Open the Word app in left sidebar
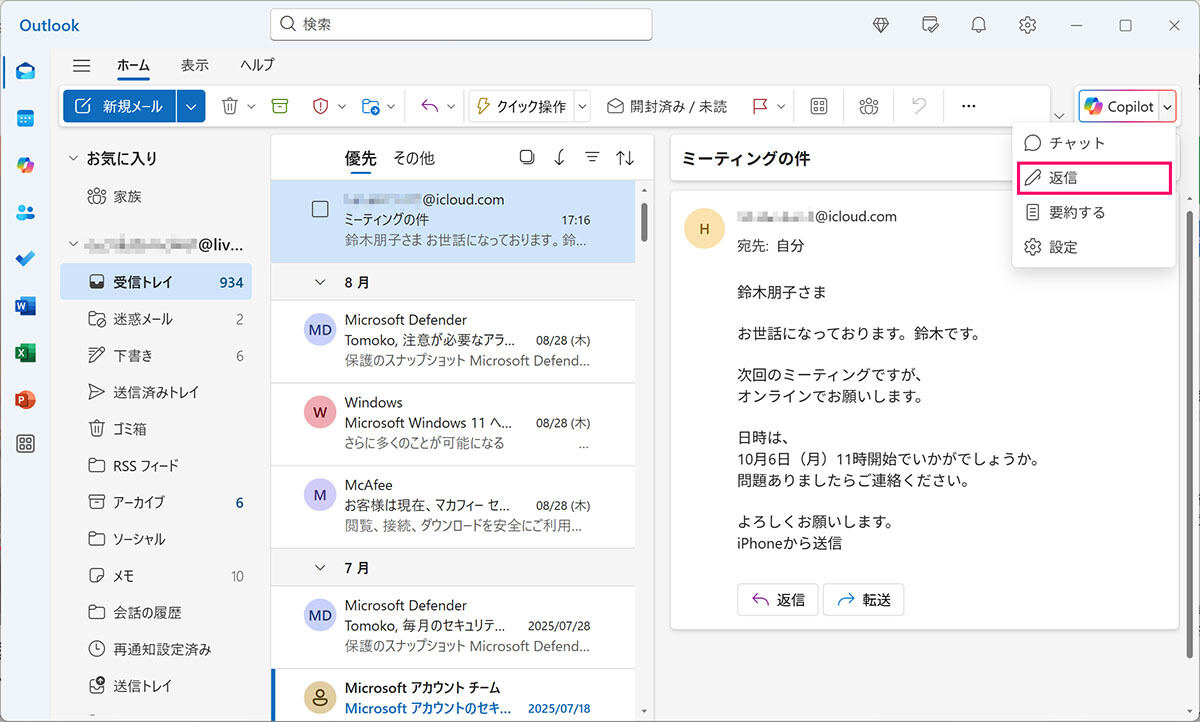This screenshot has height=722, width=1200. 25,306
